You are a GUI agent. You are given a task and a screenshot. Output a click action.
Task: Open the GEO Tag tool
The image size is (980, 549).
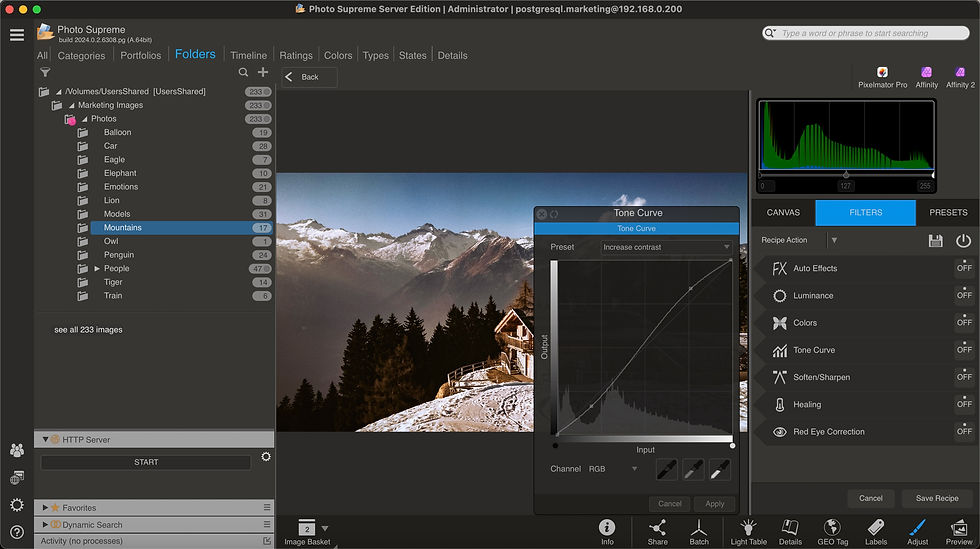[832, 531]
